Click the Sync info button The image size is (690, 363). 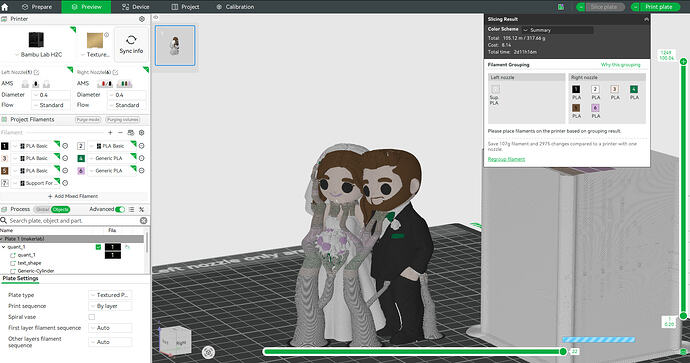pyautogui.click(x=131, y=44)
